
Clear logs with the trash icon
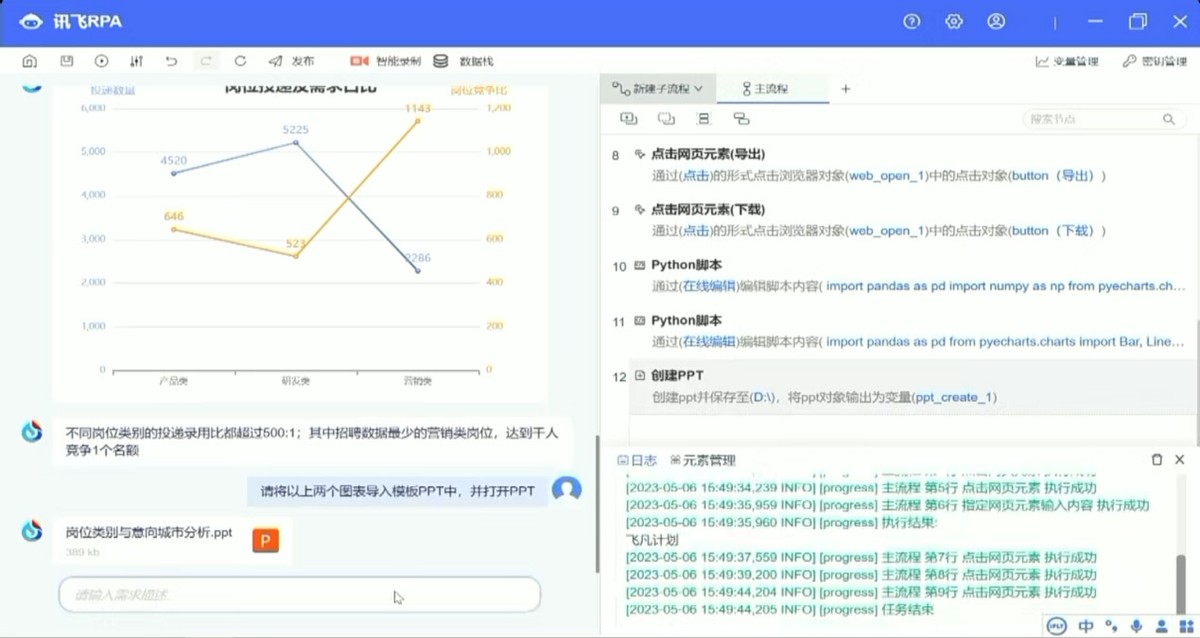1157,460
